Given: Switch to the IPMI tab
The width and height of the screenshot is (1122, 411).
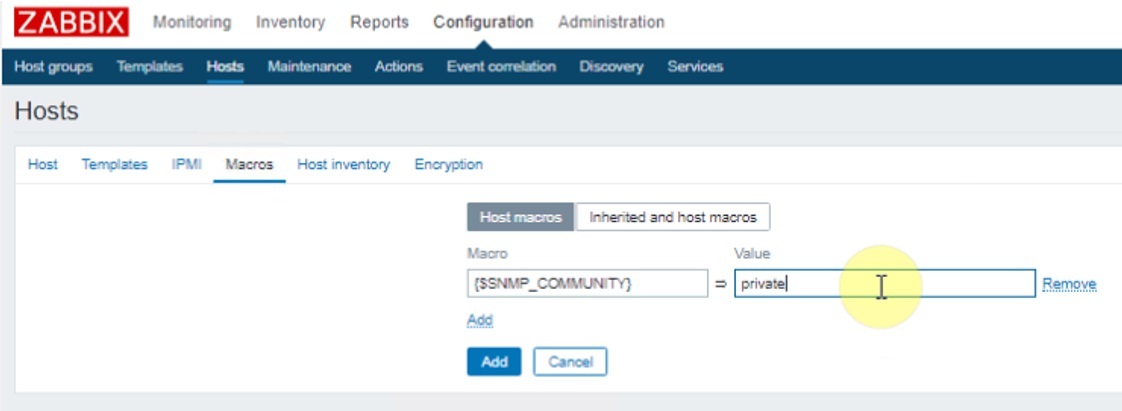Looking at the screenshot, I should coord(187,165).
